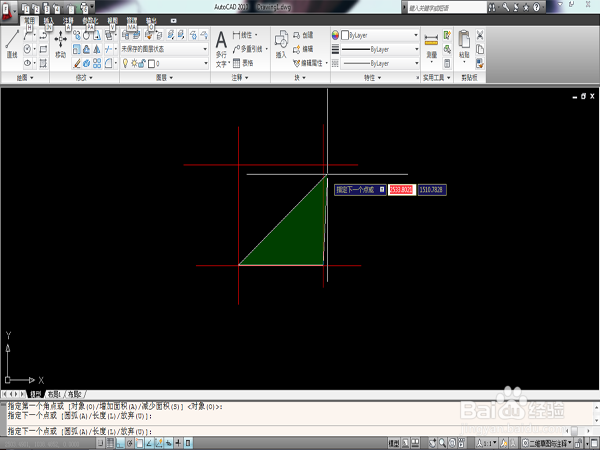
Task: Switch to the View (视图) ribbon tab
Action: pyautogui.click(x=112, y=21)
